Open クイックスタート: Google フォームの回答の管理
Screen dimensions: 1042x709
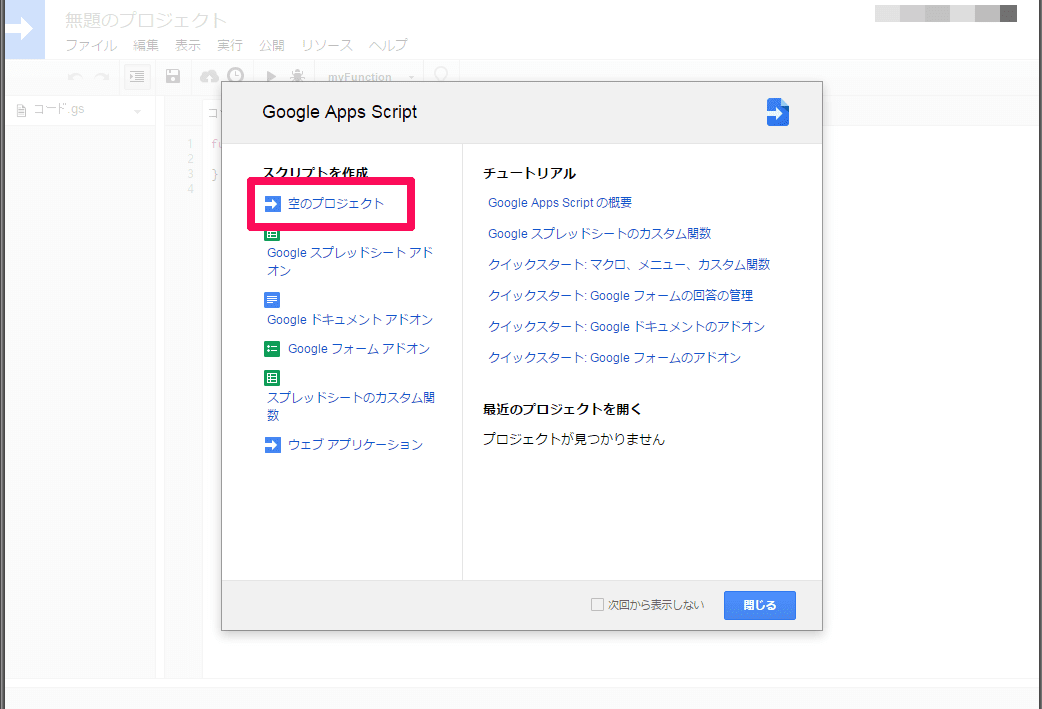pyautogui.click(x=621, y=296)
